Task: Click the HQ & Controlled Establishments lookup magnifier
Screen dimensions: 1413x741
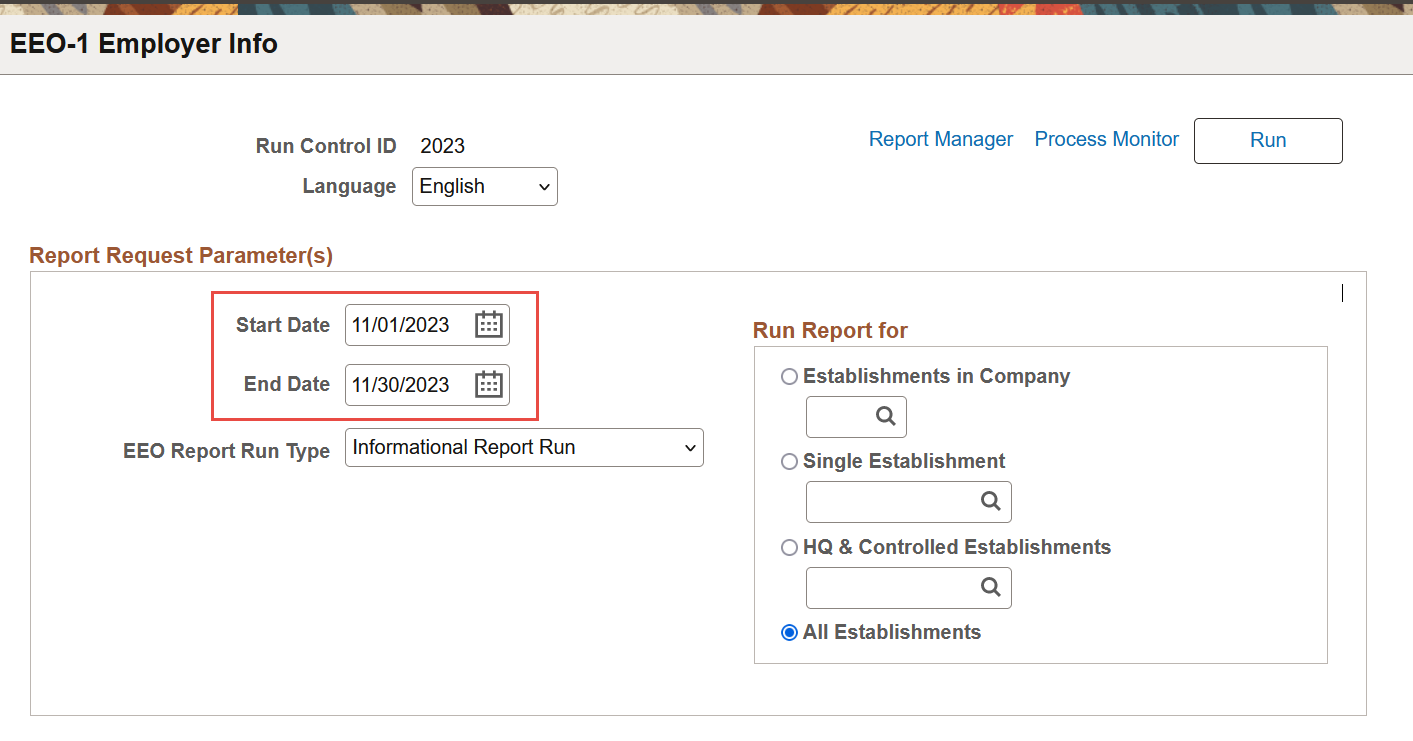Action: (x=990, y=588)
